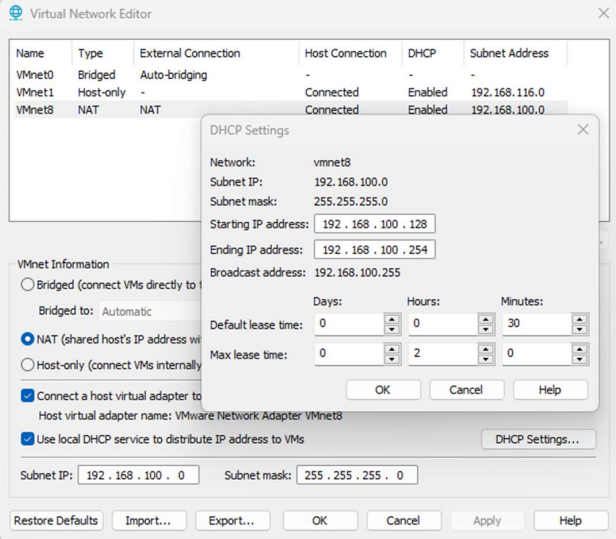This screenshot has width=616, height=539.
Task: Click OK in the DHCP Settings dialog
Action: pyautogui.click(x=382, y=390)
